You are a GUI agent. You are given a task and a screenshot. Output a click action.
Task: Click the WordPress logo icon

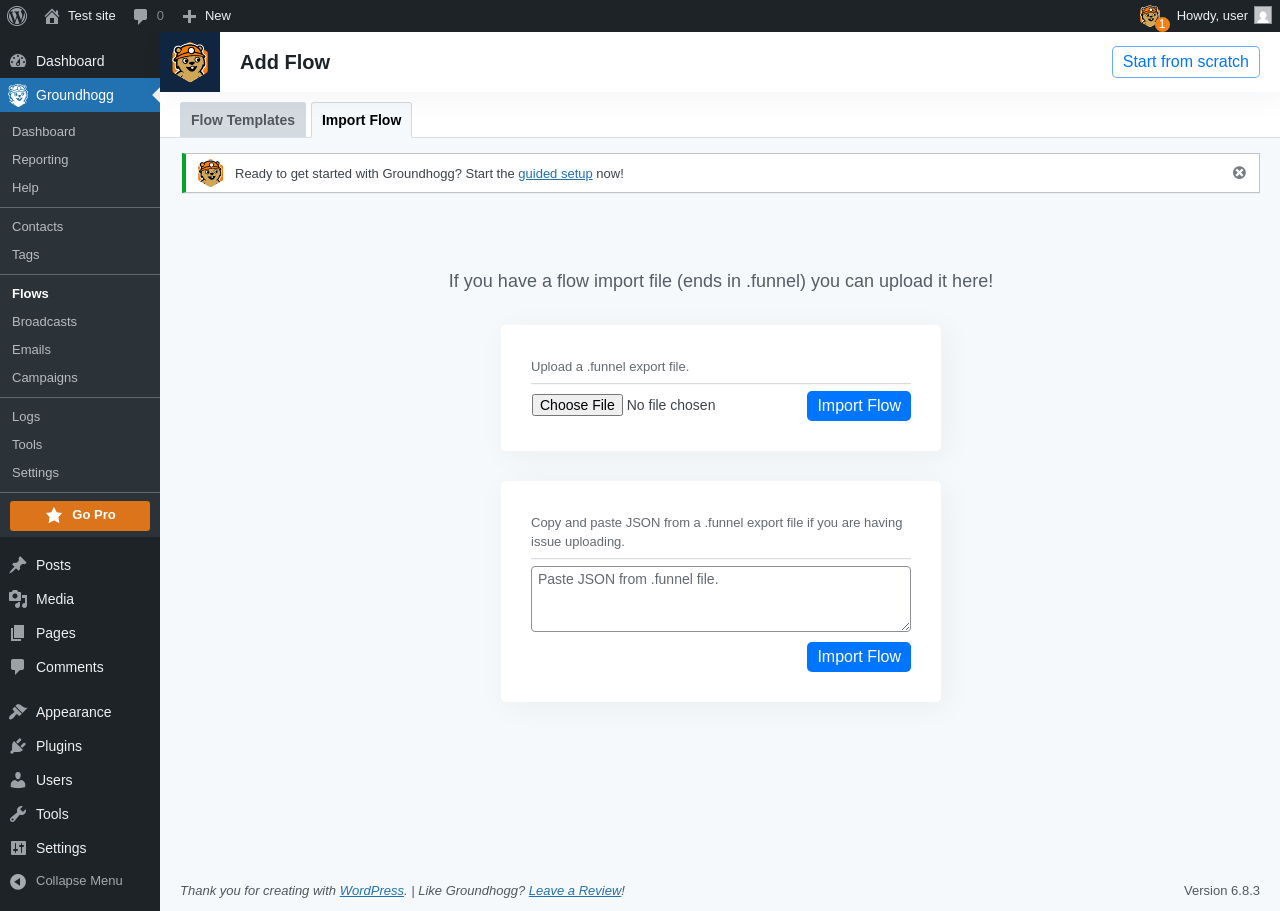click(x=17, y=16)
